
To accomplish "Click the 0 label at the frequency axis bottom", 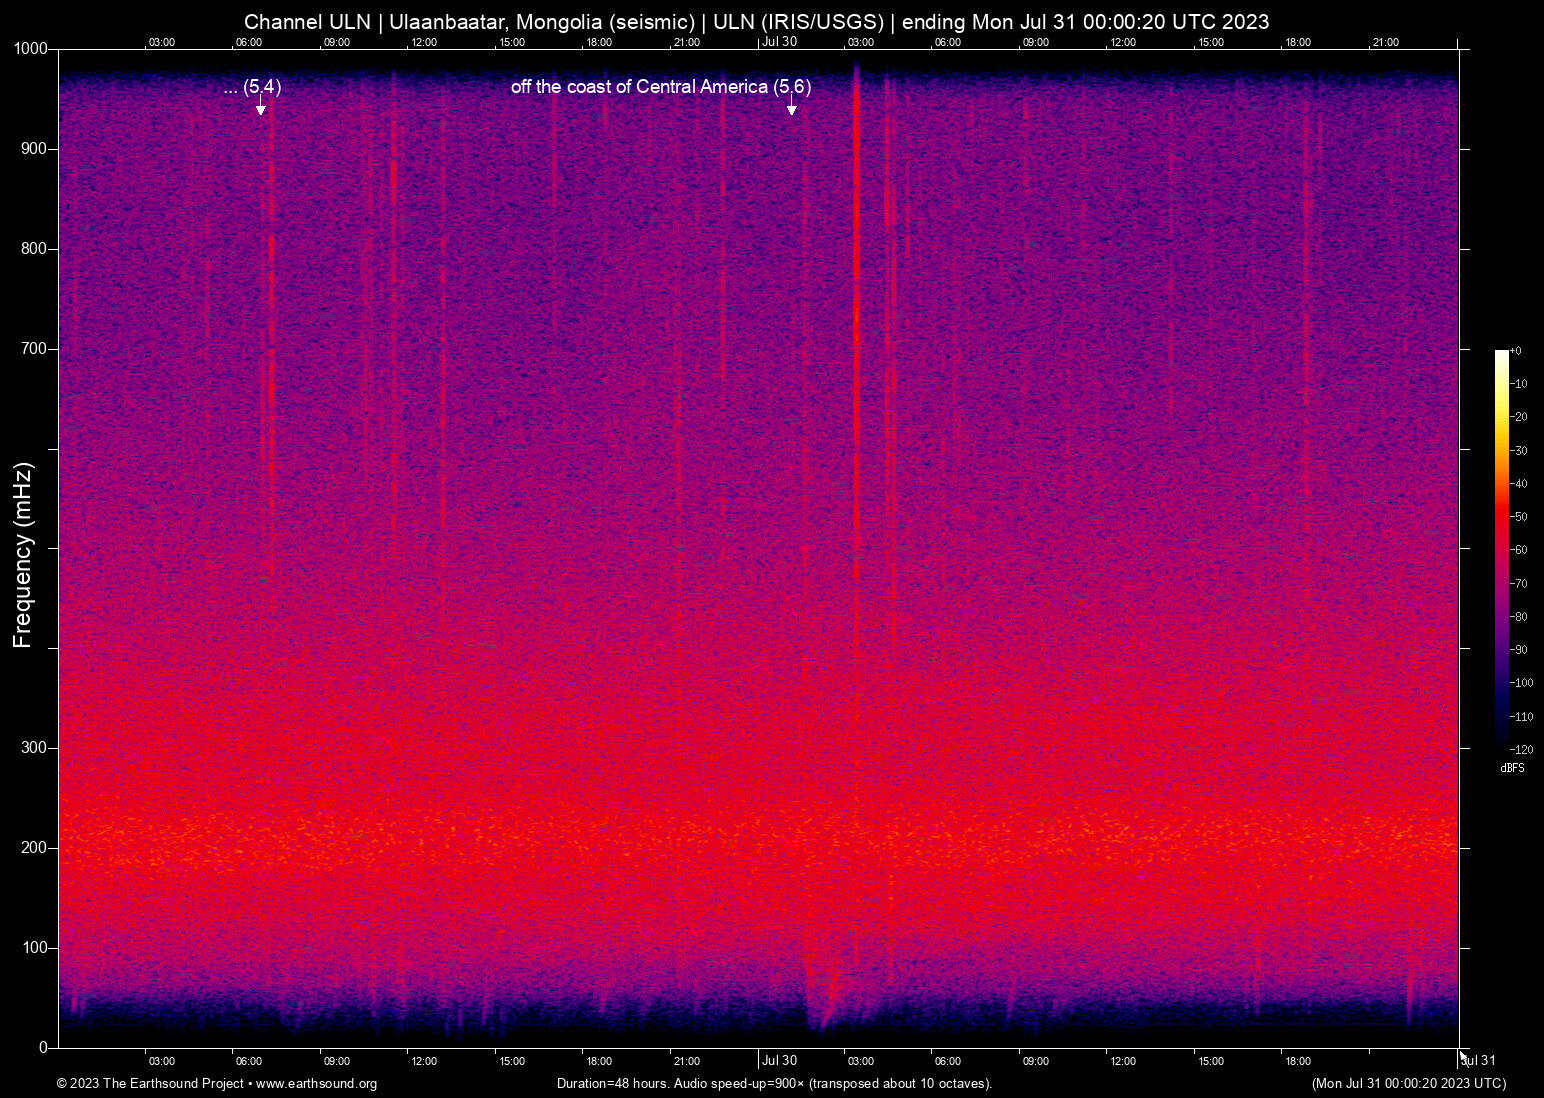I will 43,1047.
